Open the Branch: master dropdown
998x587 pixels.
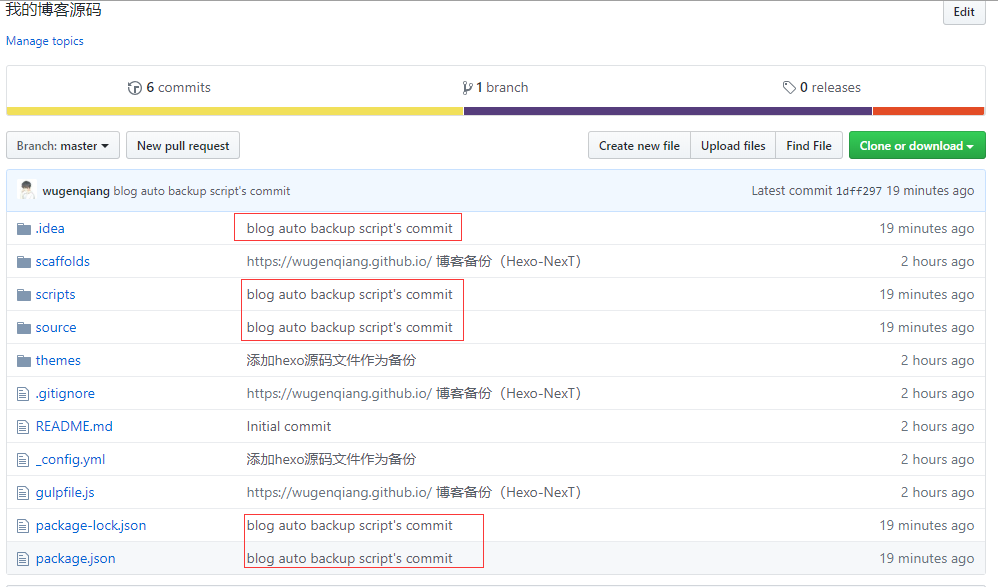(63, 146)
